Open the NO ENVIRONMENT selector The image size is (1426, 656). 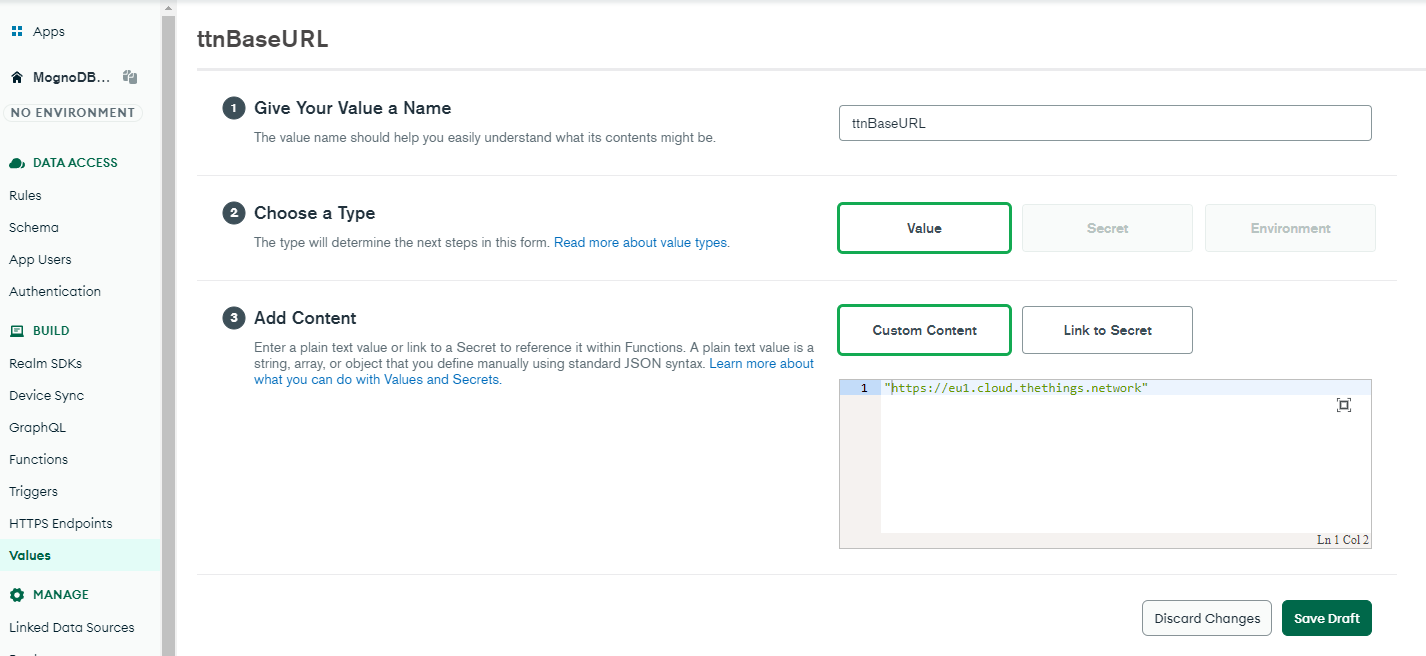tap(72, 113)
